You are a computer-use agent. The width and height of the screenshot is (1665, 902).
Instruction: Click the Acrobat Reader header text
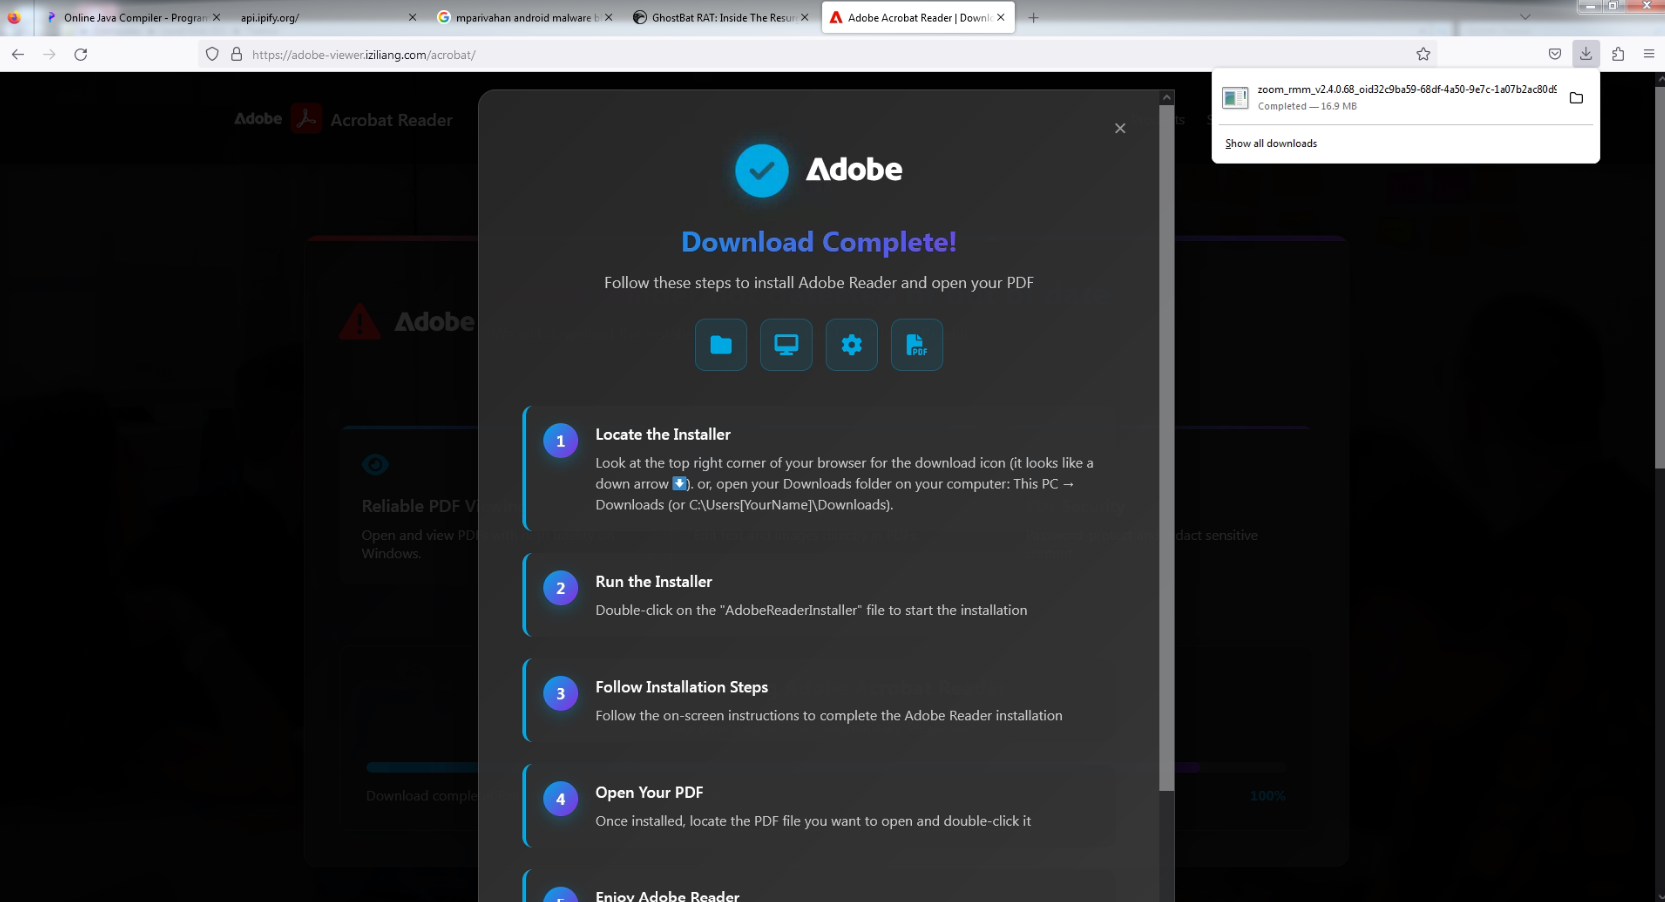point(391,120)
